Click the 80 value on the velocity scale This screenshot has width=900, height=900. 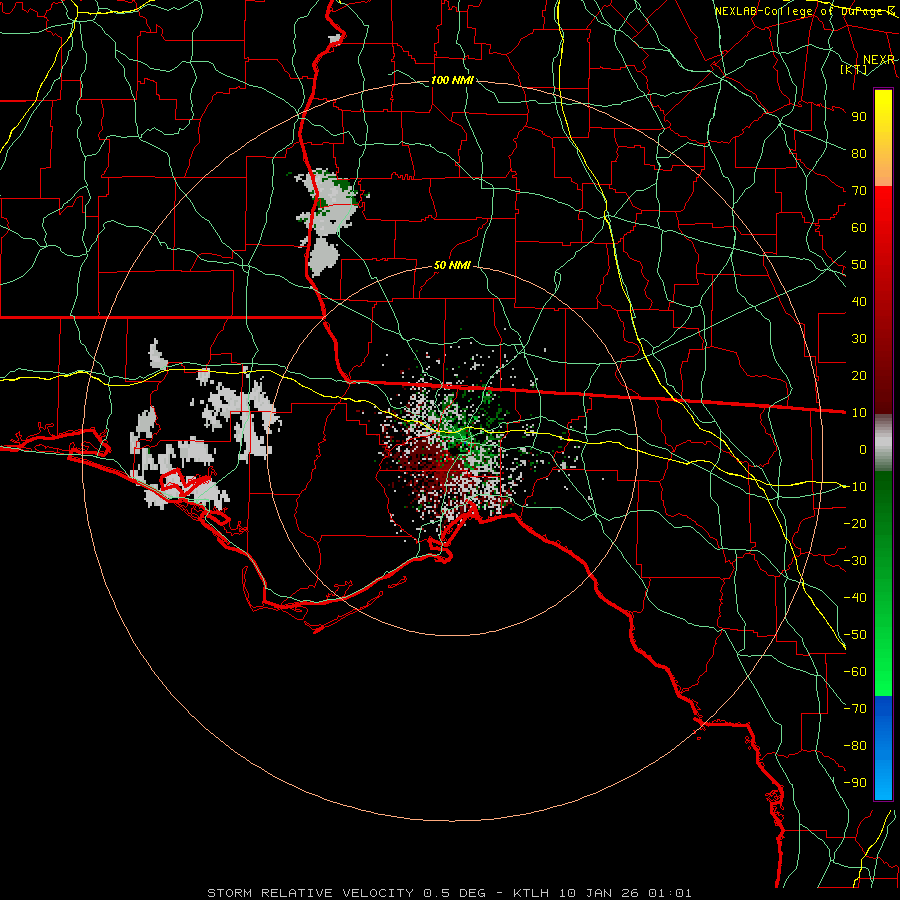click(859, 154)
